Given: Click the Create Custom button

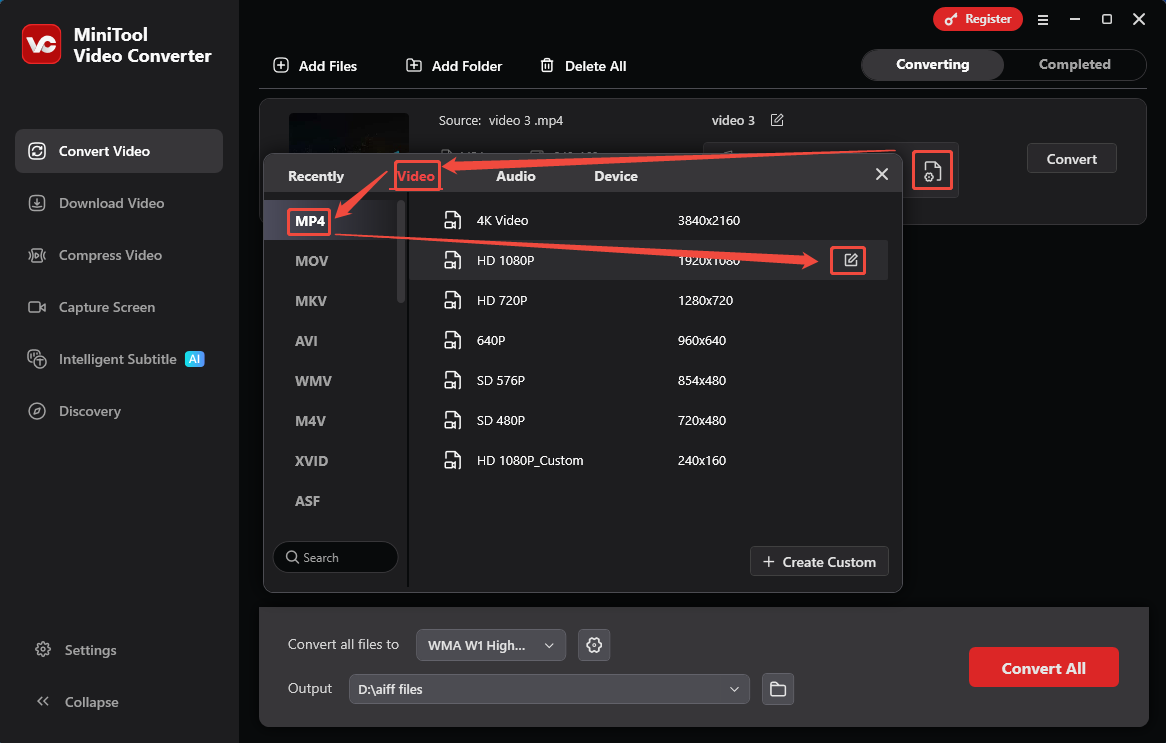Looking at the screenshot, I should (x=819, y=561).
